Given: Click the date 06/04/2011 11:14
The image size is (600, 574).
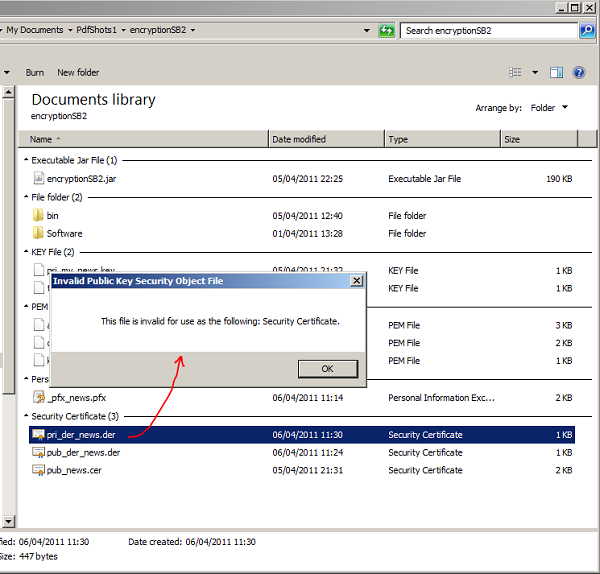Looking at the screenshot, I should 308,398.
